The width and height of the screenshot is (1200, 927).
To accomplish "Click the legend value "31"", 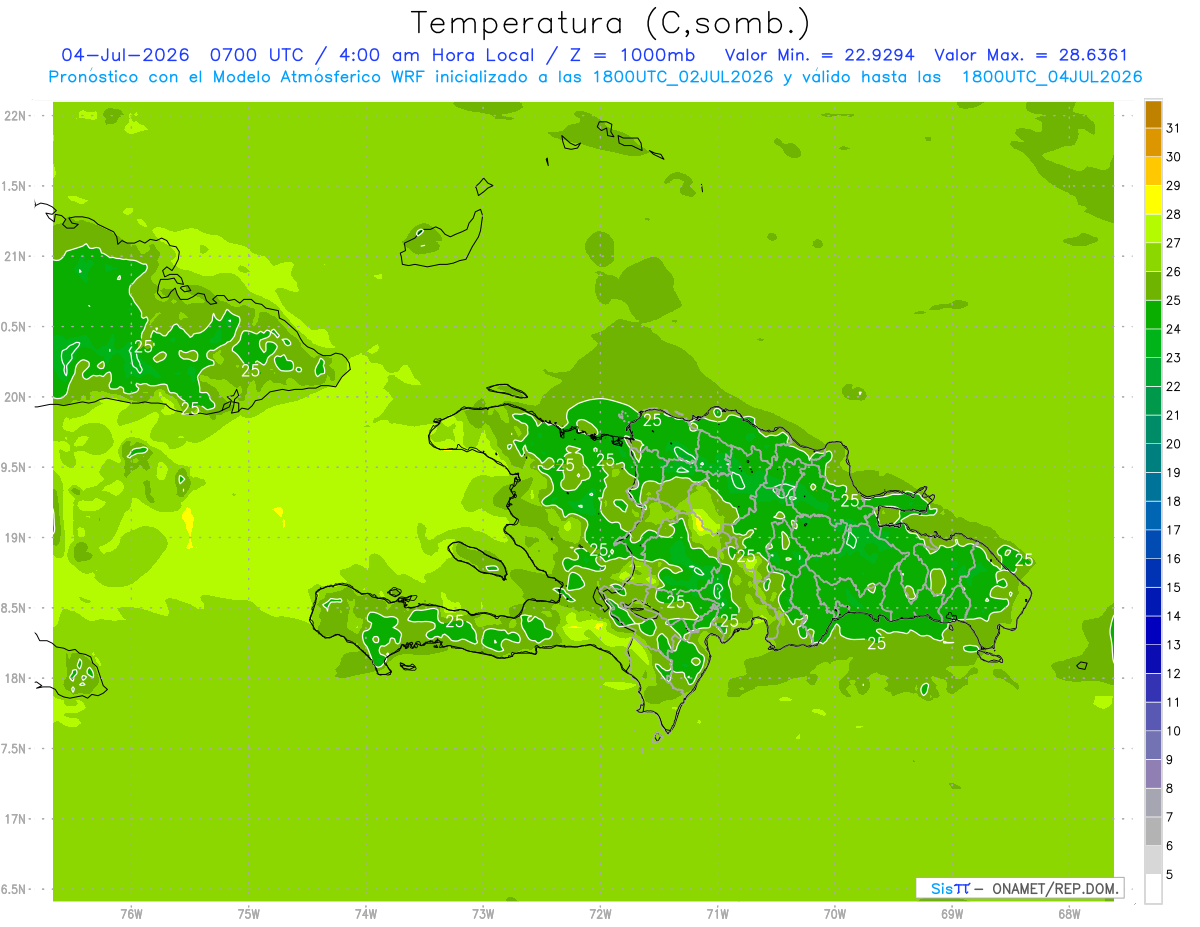I will 1173,128.
